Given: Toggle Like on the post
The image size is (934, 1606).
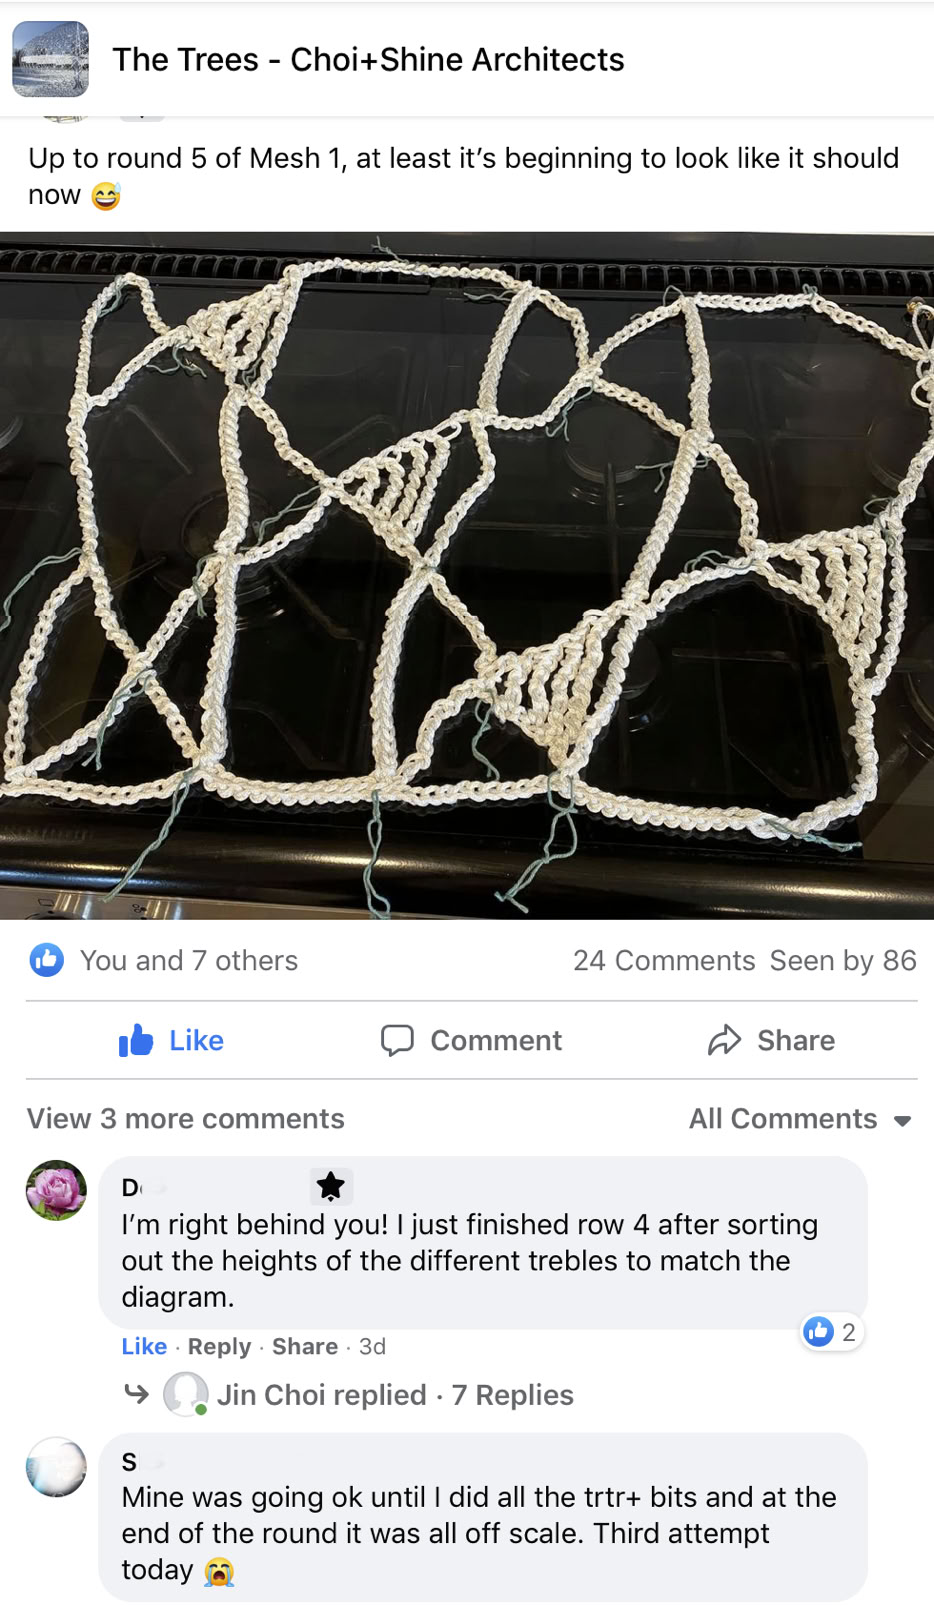Looking at the screenshot, I should pyautogui.click(x=171, y=1040).
